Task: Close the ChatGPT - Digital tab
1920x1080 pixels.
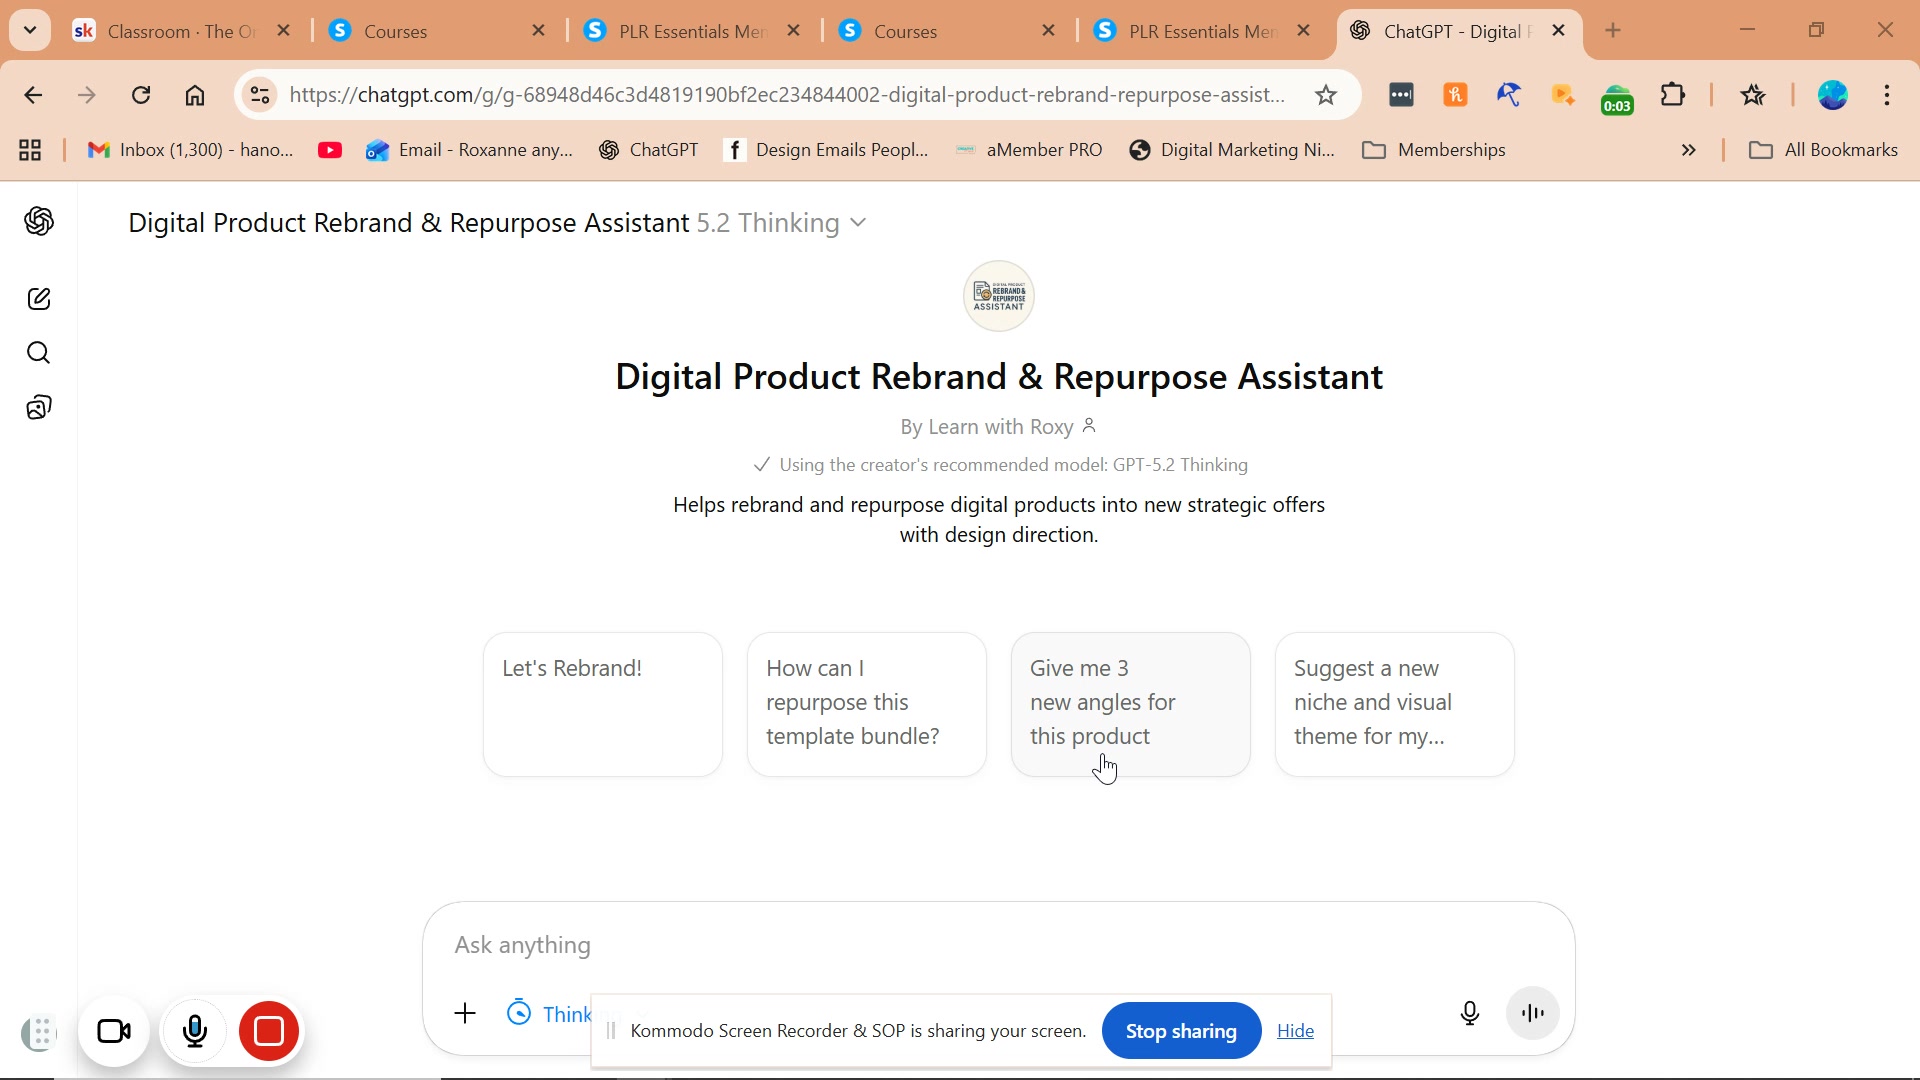Action: [x=1559, y=31]
